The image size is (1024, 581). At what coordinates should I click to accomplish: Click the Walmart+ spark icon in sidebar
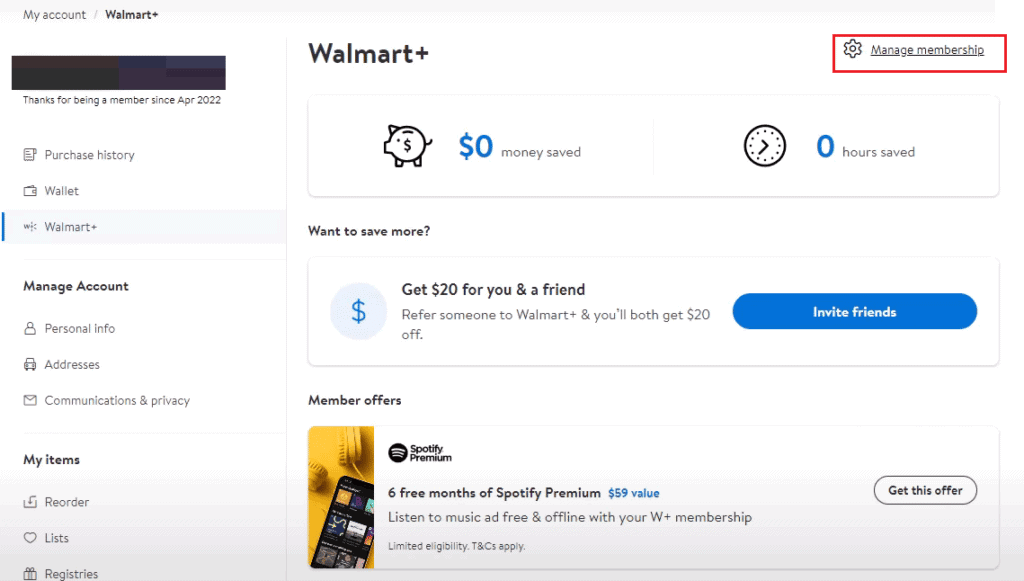(30, 227)
